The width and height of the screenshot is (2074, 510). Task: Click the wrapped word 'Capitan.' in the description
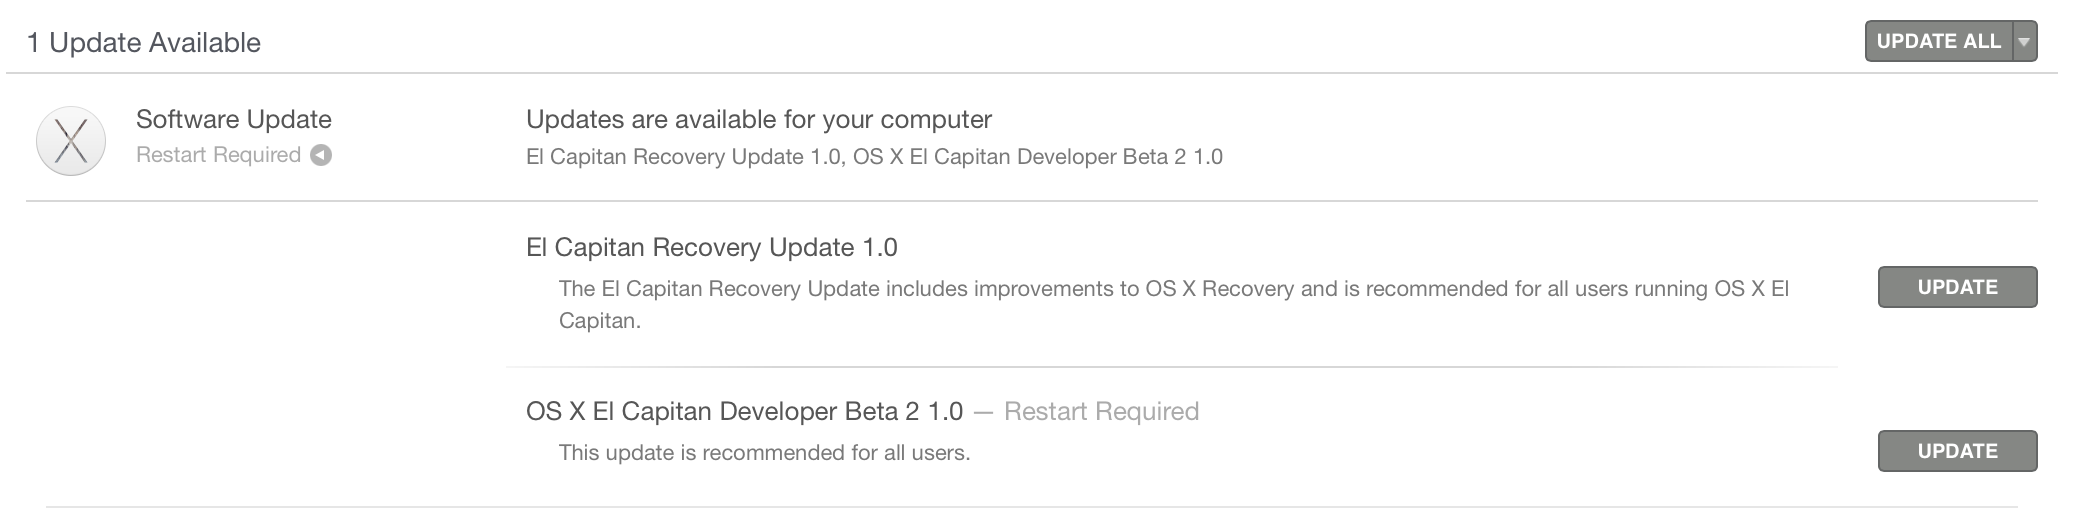coord(599,321)
